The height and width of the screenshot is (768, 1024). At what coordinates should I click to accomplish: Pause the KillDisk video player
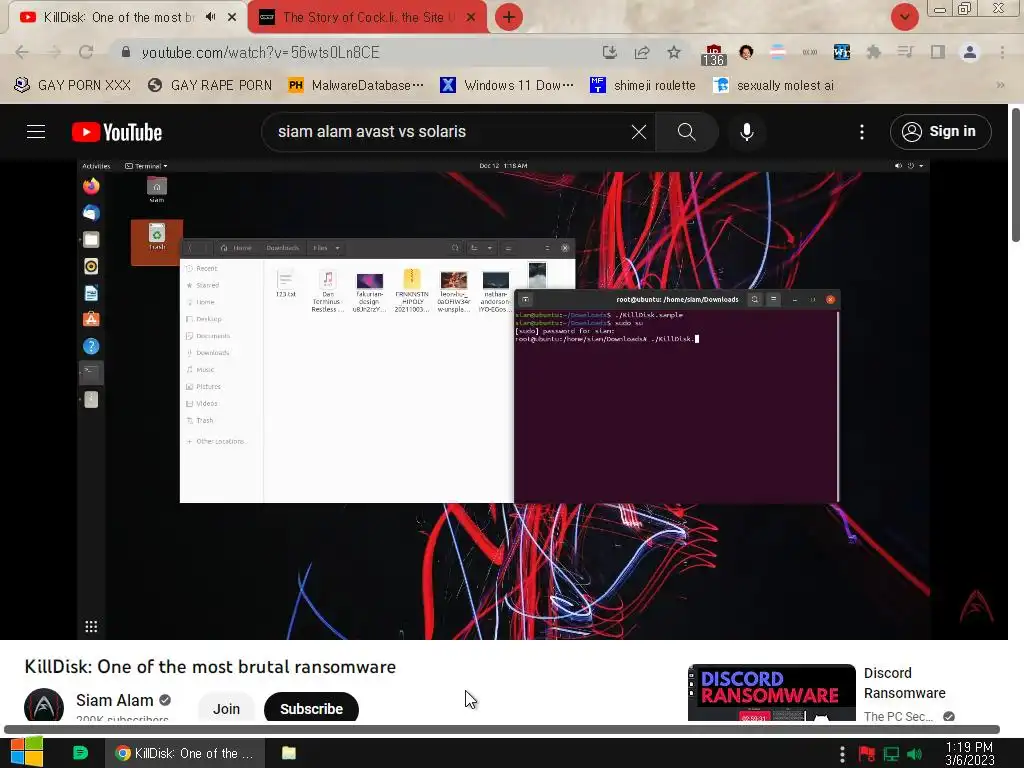point(503,399)
